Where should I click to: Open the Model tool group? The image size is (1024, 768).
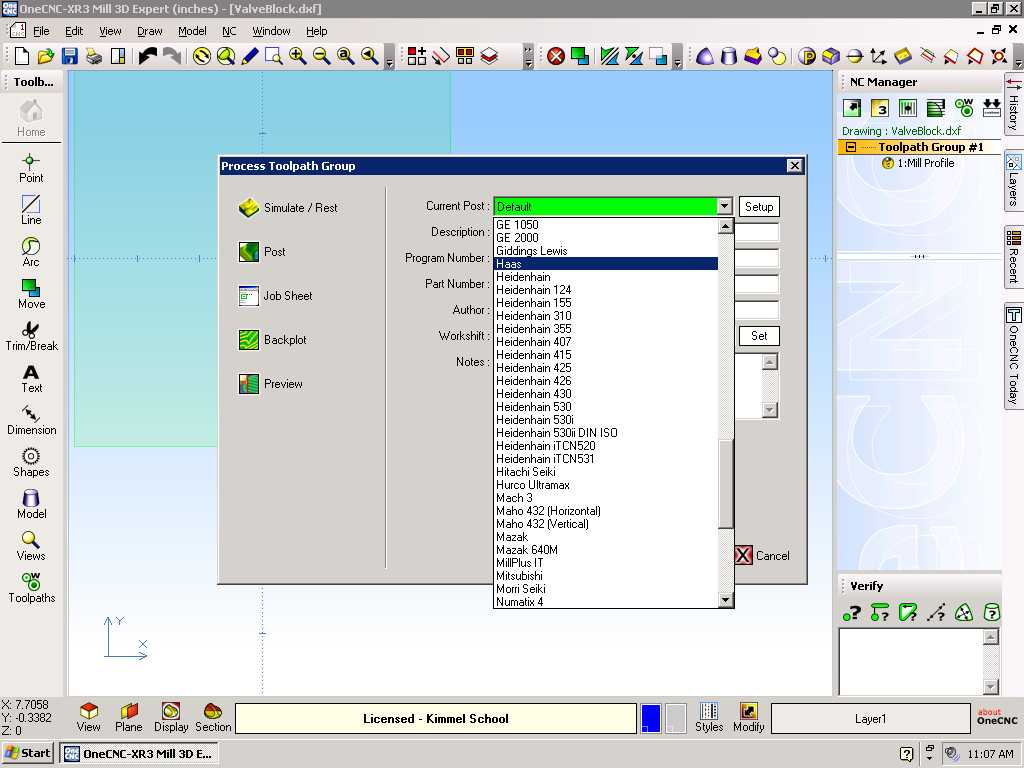(x=31, y=504)
